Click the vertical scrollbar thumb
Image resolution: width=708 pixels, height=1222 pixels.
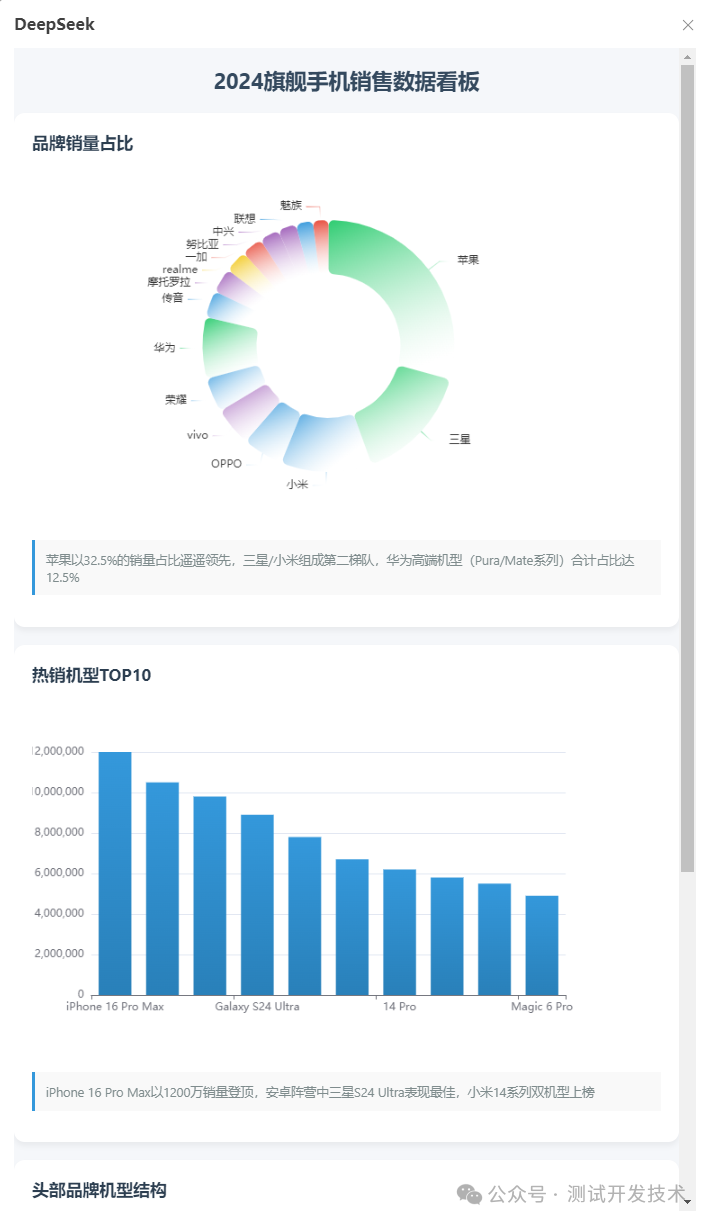(x=688, y=468)
